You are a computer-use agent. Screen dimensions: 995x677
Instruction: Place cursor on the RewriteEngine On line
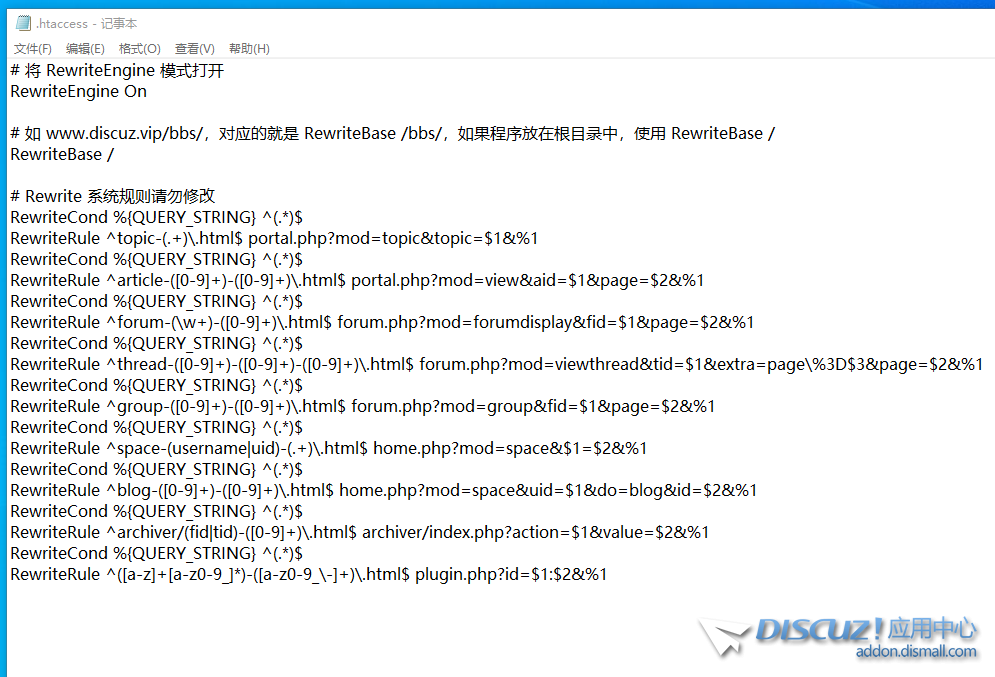point(78,91)
